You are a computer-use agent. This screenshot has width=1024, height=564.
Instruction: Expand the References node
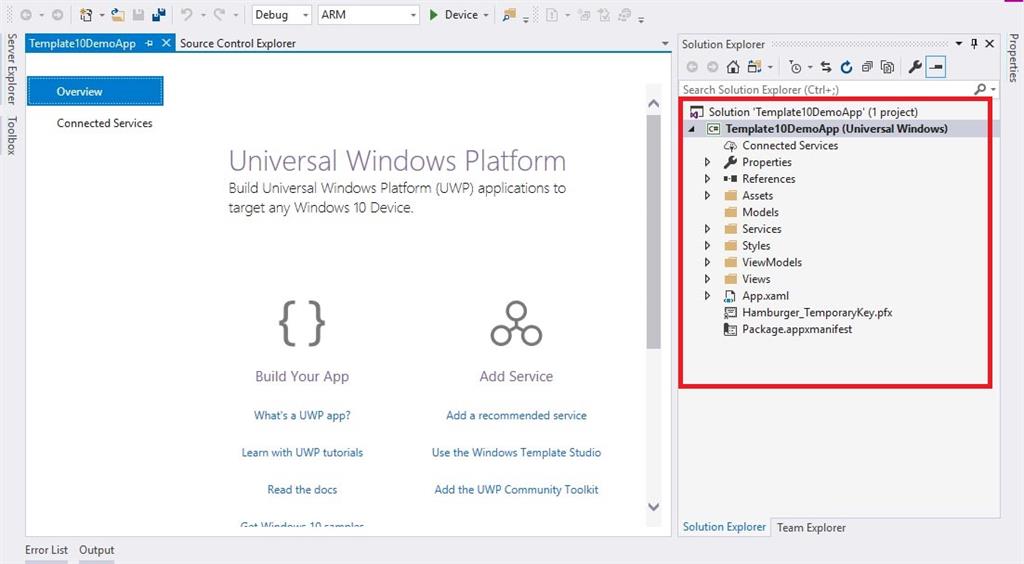[x=707, y=178]
